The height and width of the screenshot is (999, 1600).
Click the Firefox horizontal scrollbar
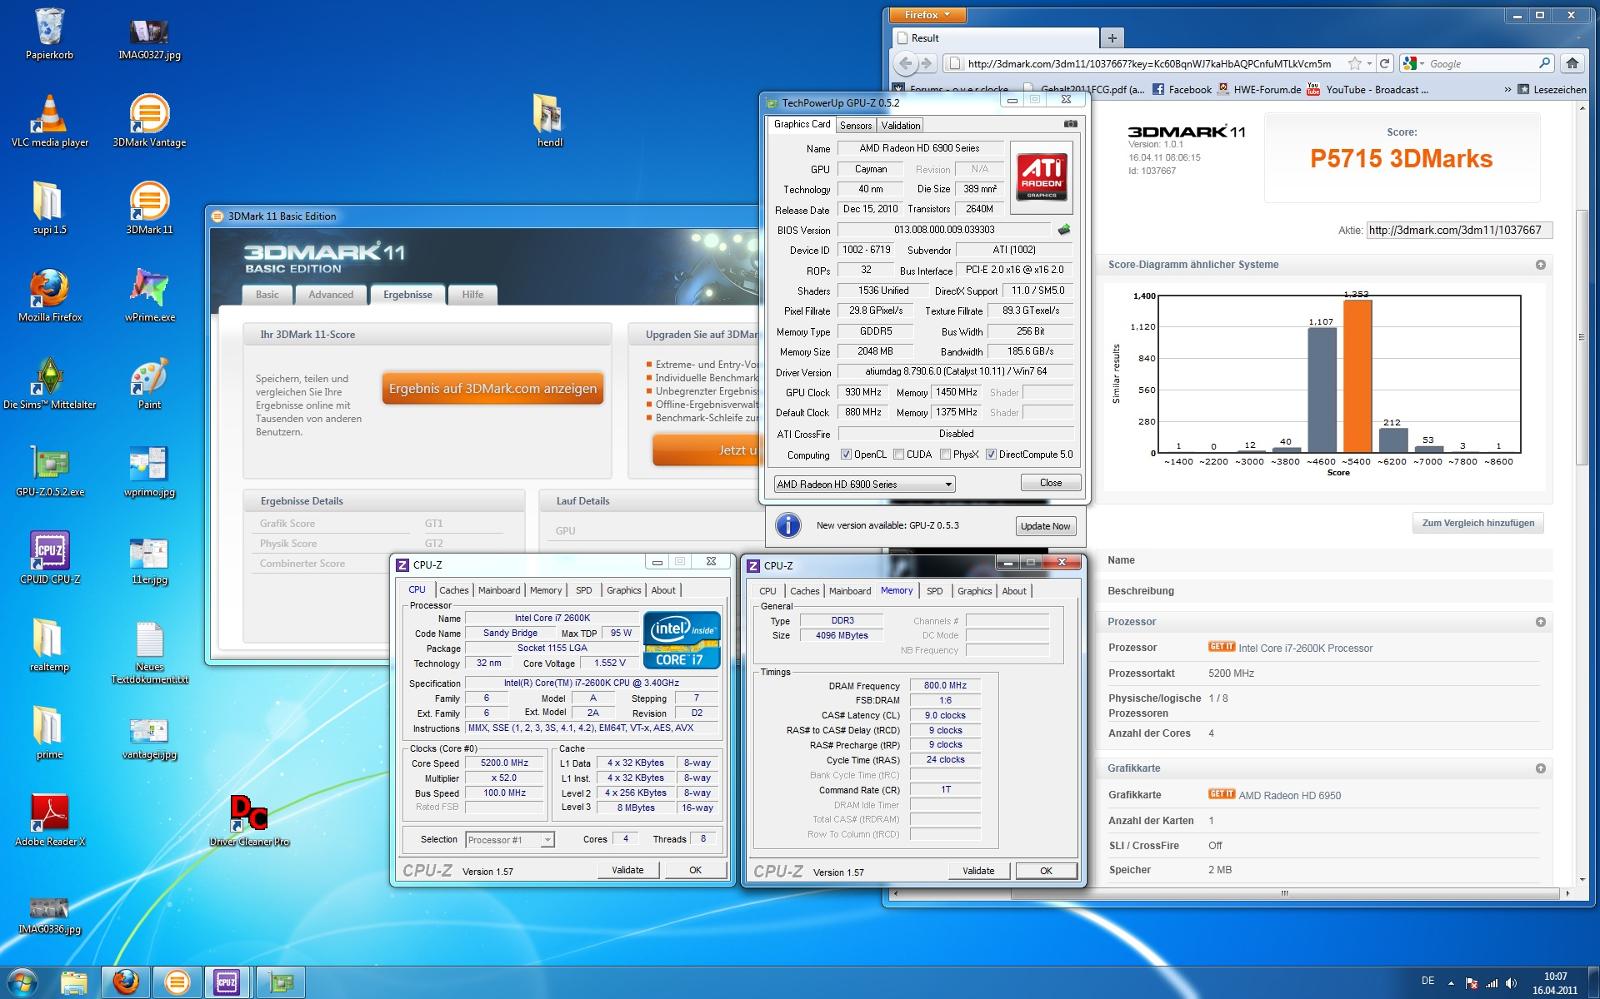pos(1284,894)
